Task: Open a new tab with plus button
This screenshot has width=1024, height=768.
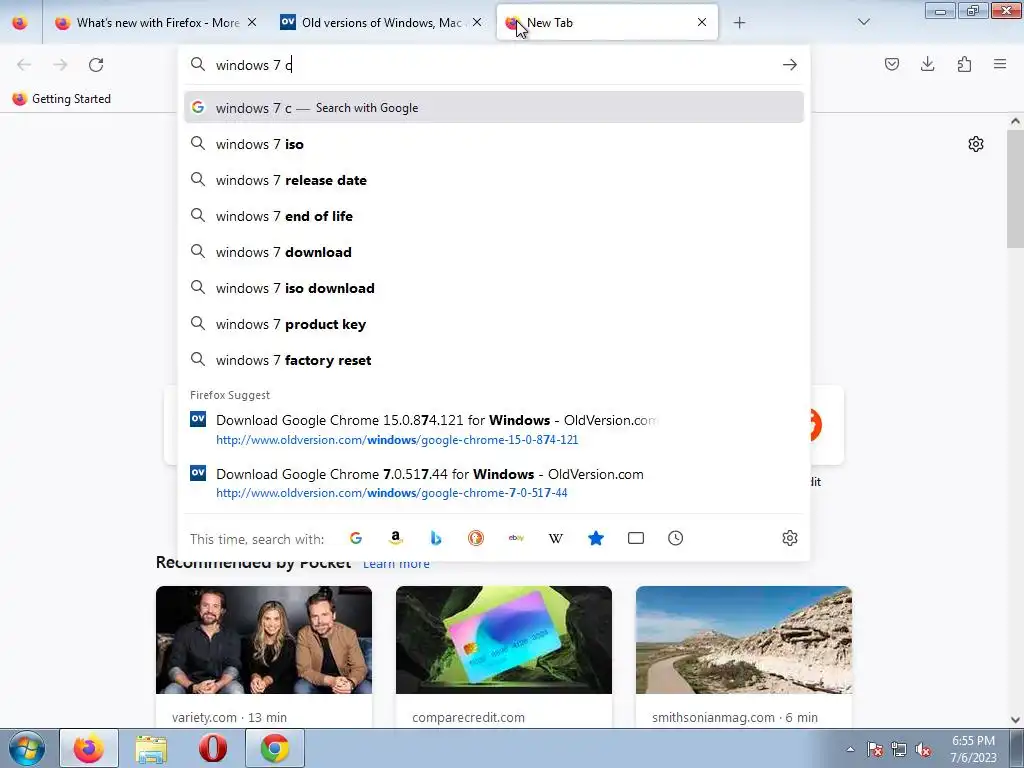Action: pos(739,22)
